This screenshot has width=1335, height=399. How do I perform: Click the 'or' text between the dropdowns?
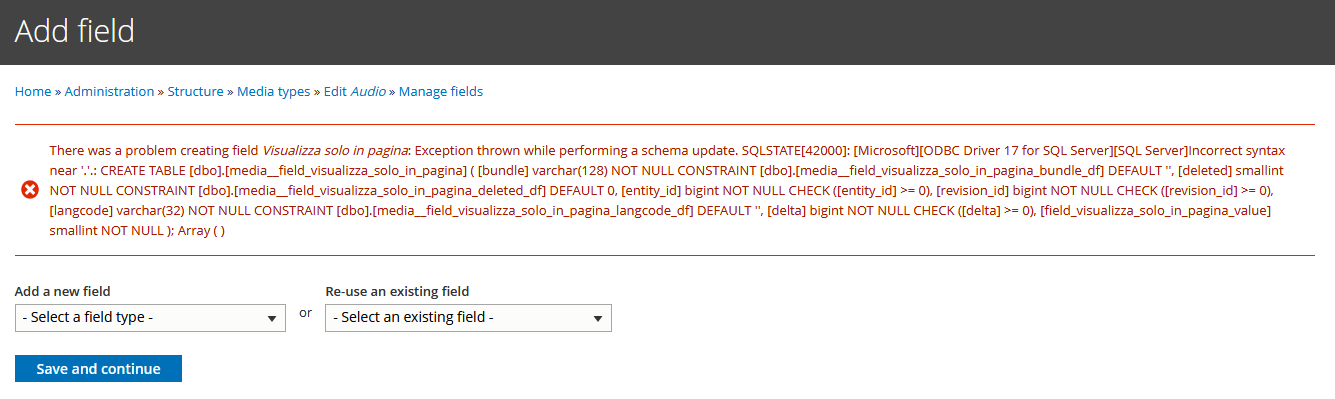pyautogui.click(x=306, y=313)
